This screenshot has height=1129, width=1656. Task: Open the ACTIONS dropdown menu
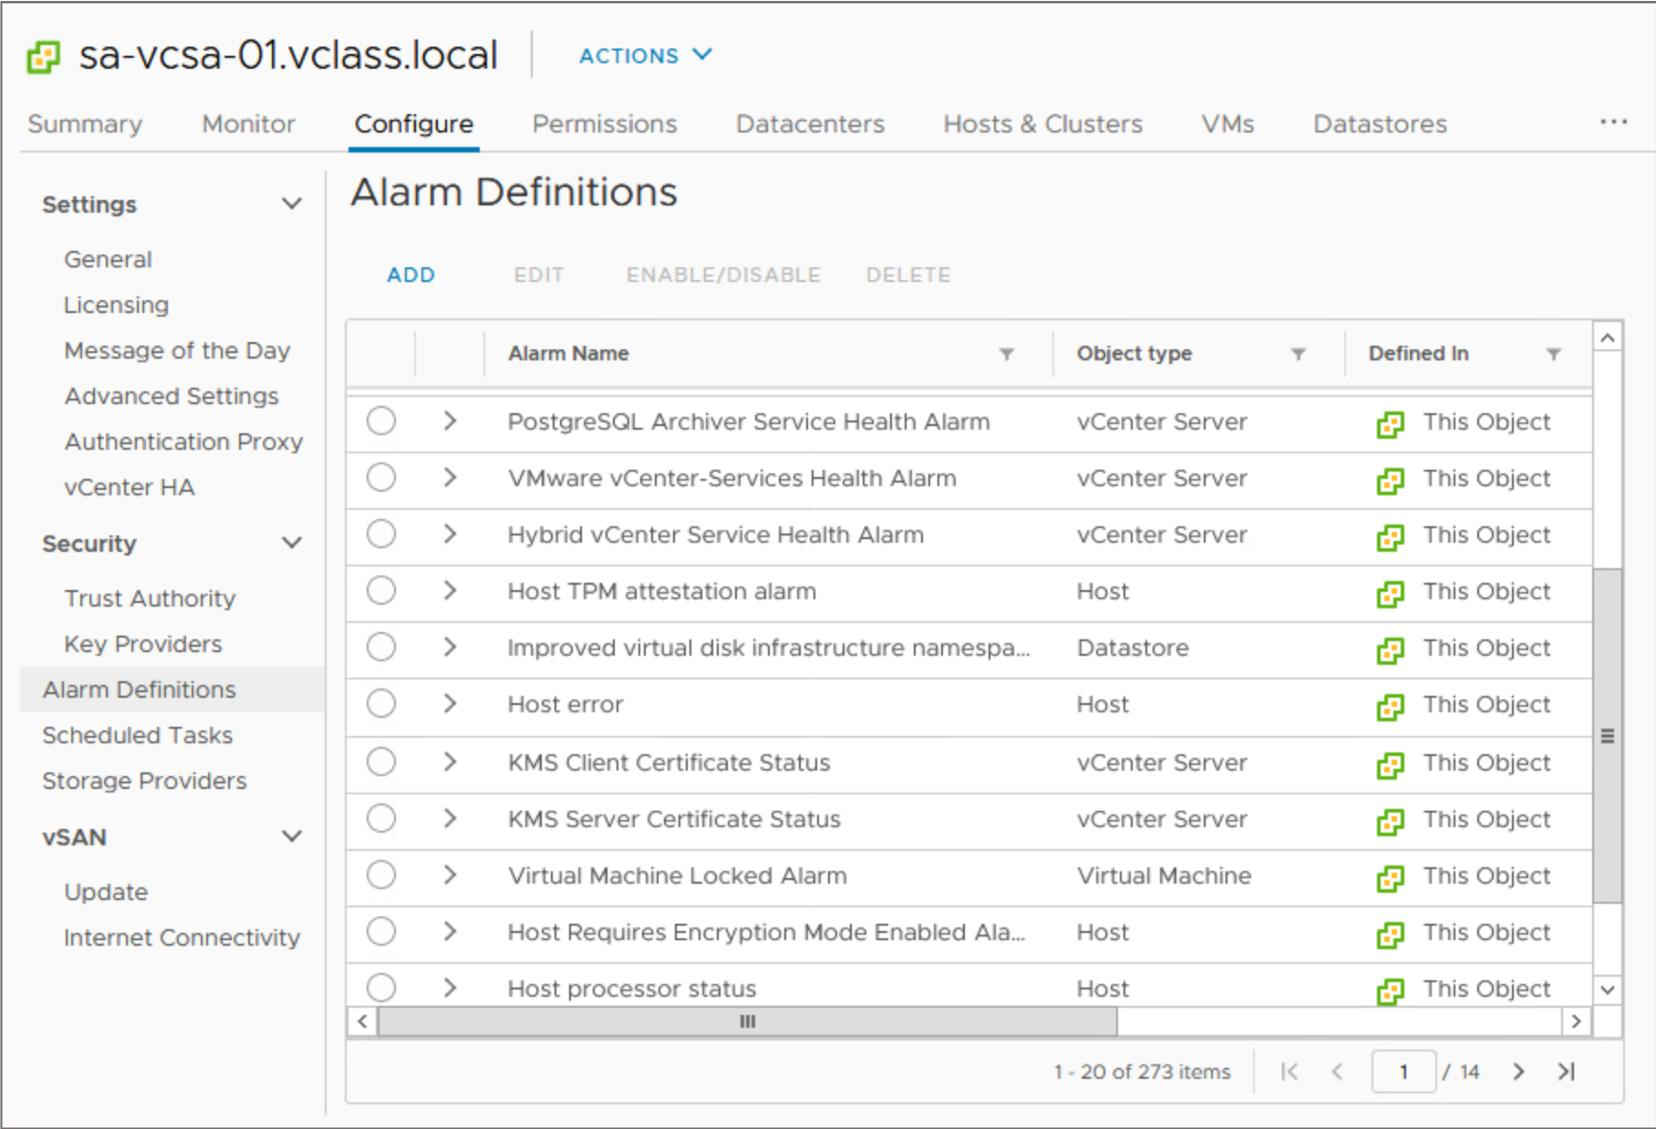[645, 55]
